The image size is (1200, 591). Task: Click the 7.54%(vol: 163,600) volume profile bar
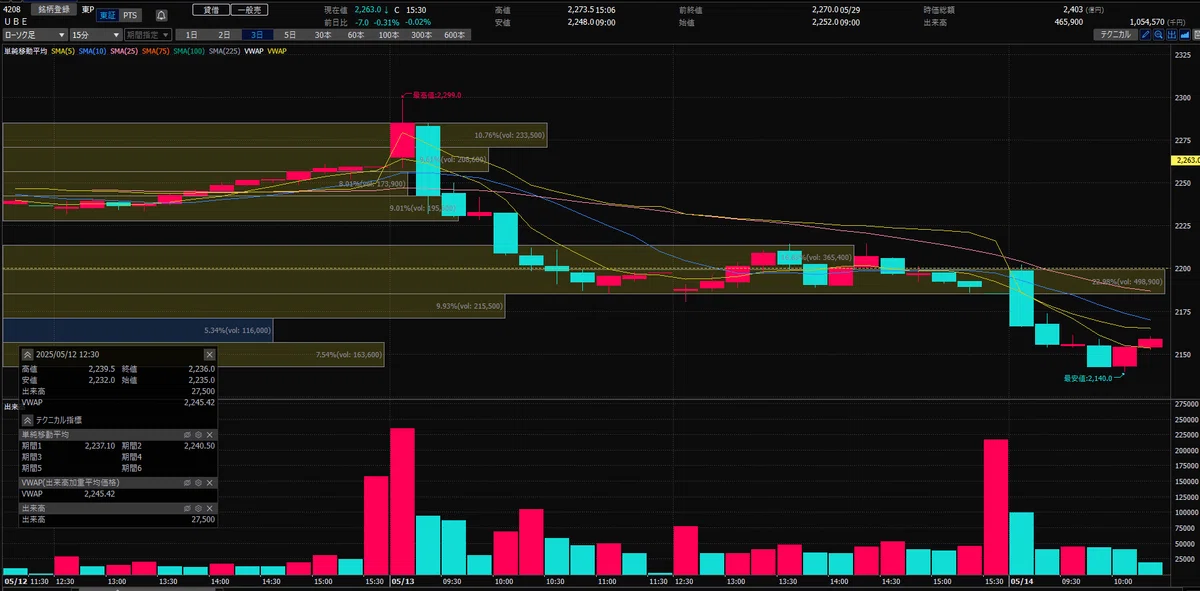[193, 354]
